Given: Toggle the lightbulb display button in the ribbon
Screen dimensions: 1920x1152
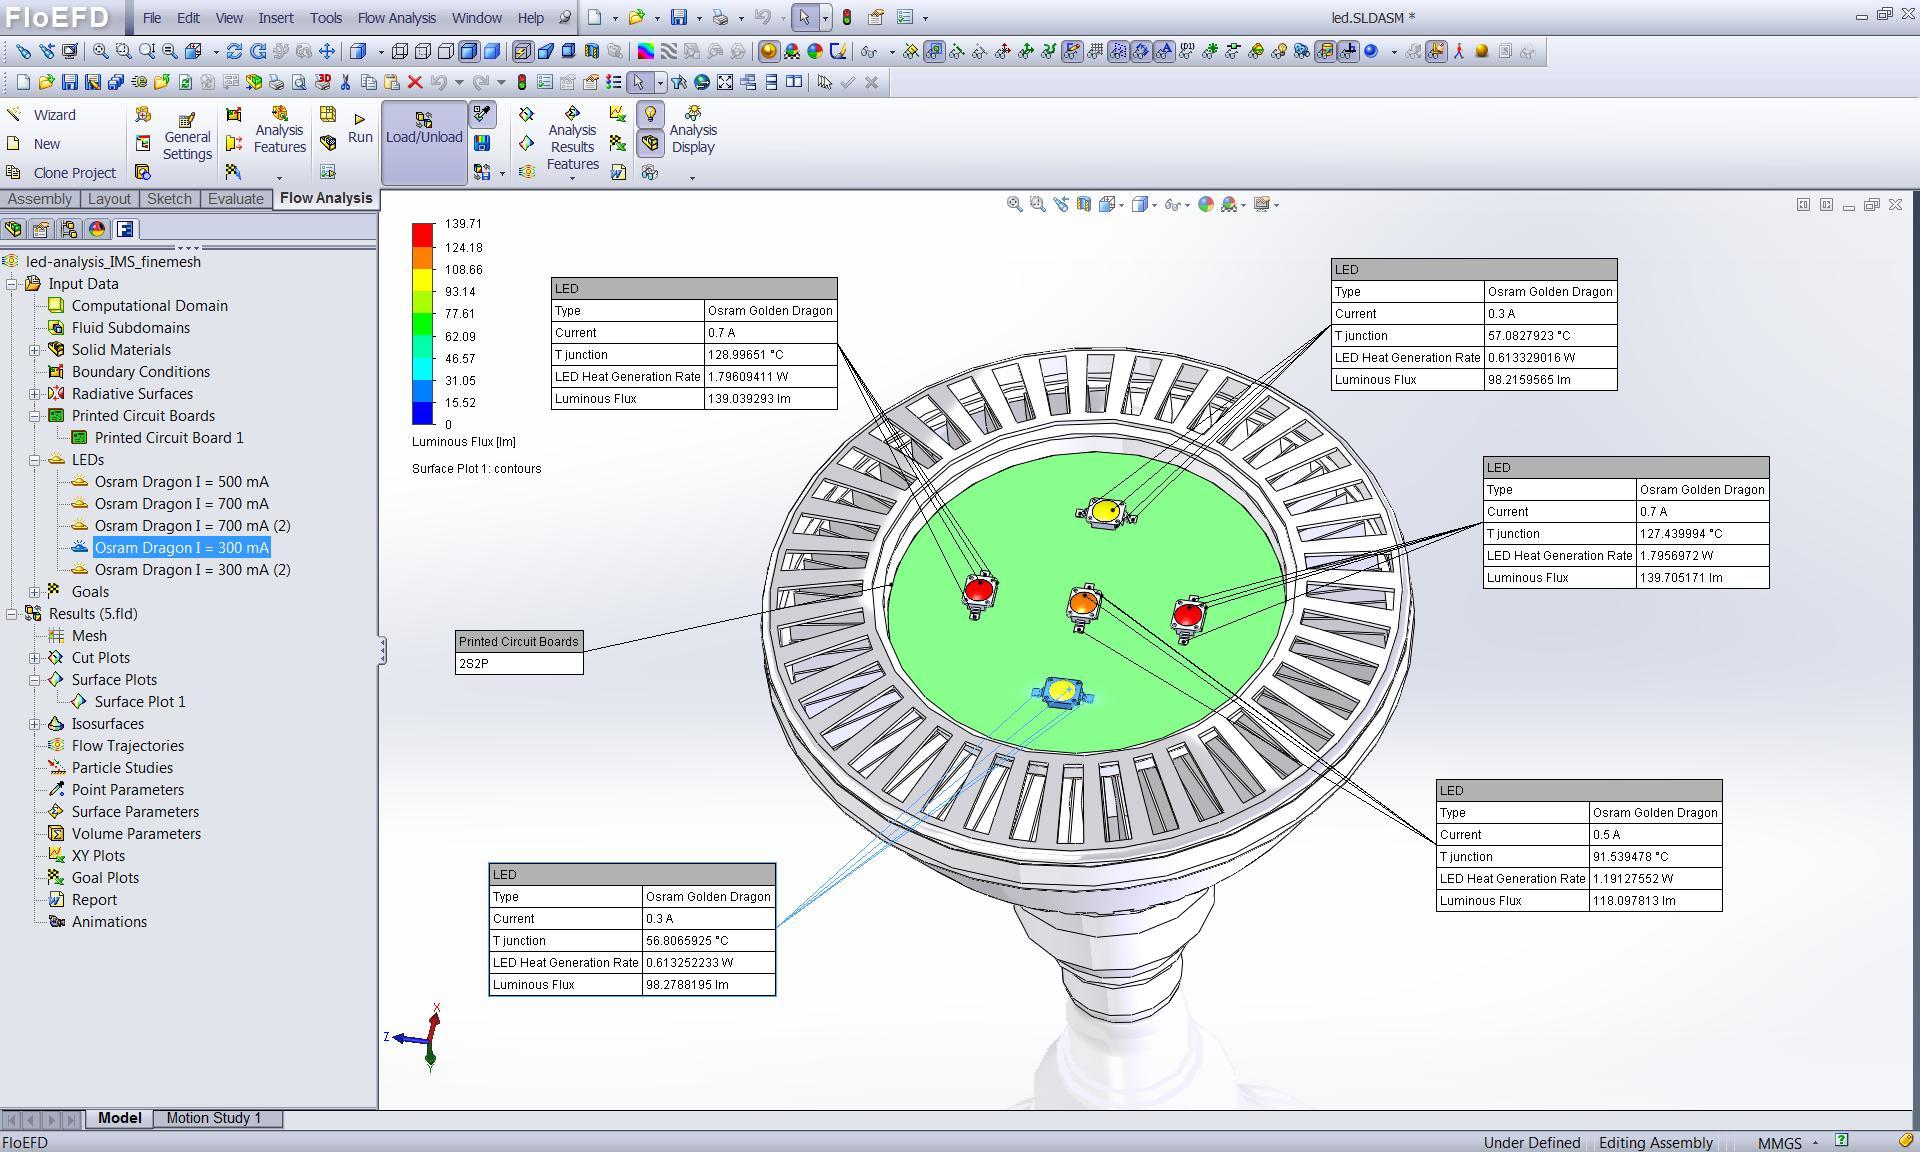Looking at the screenshot, I should (x=650, y=114).
